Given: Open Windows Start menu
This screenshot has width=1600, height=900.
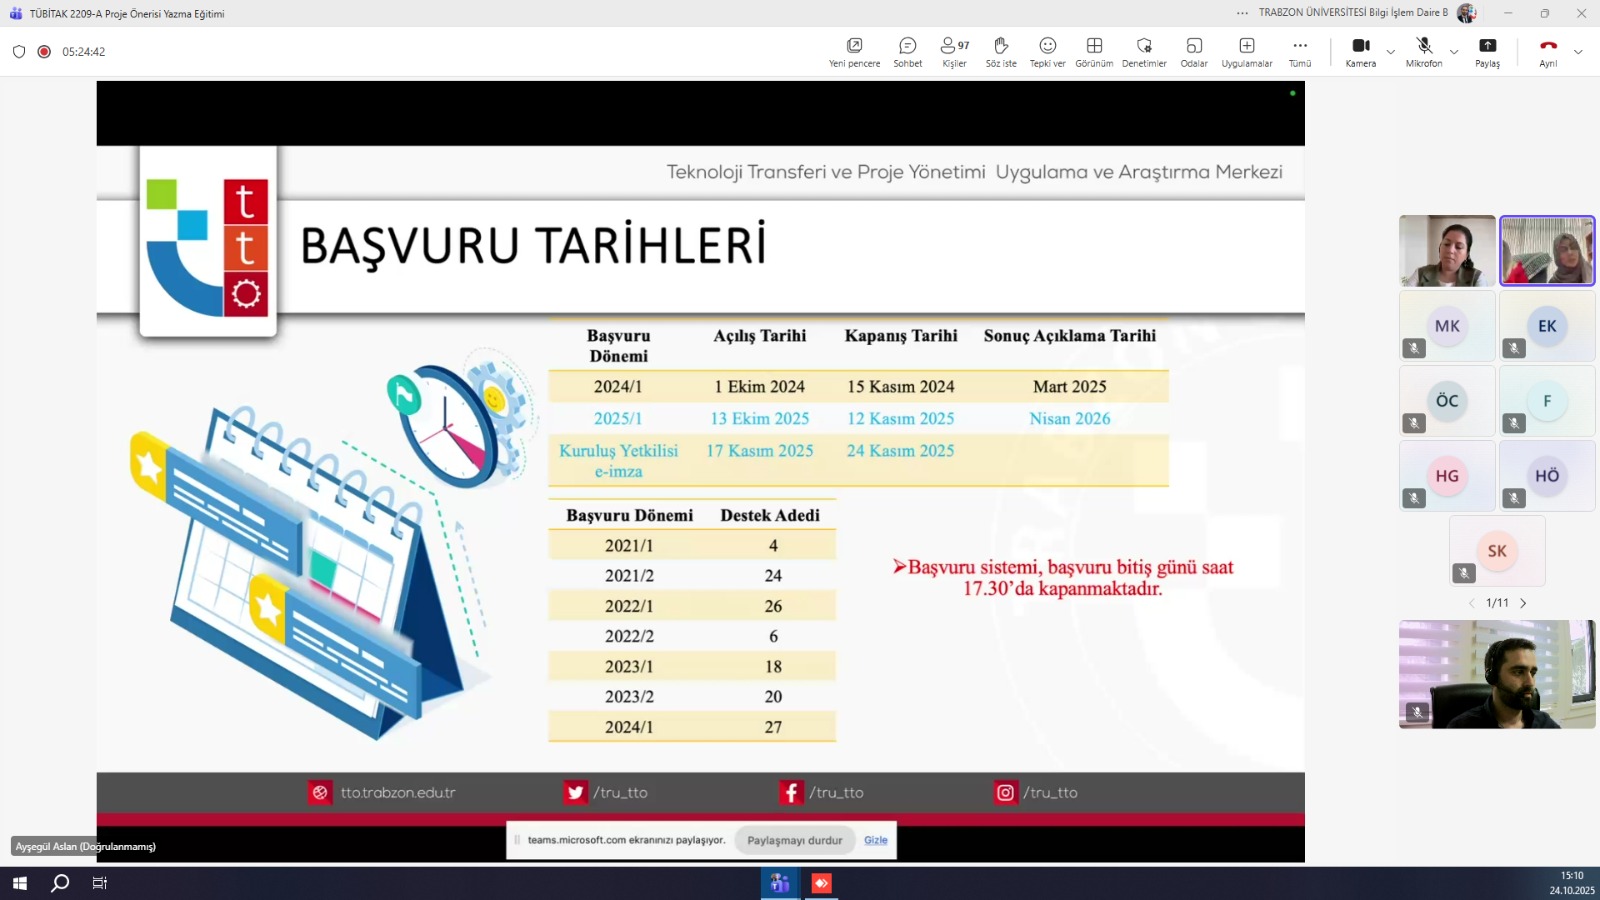Looking at the screenshot, I should click(x=19, y=883).
